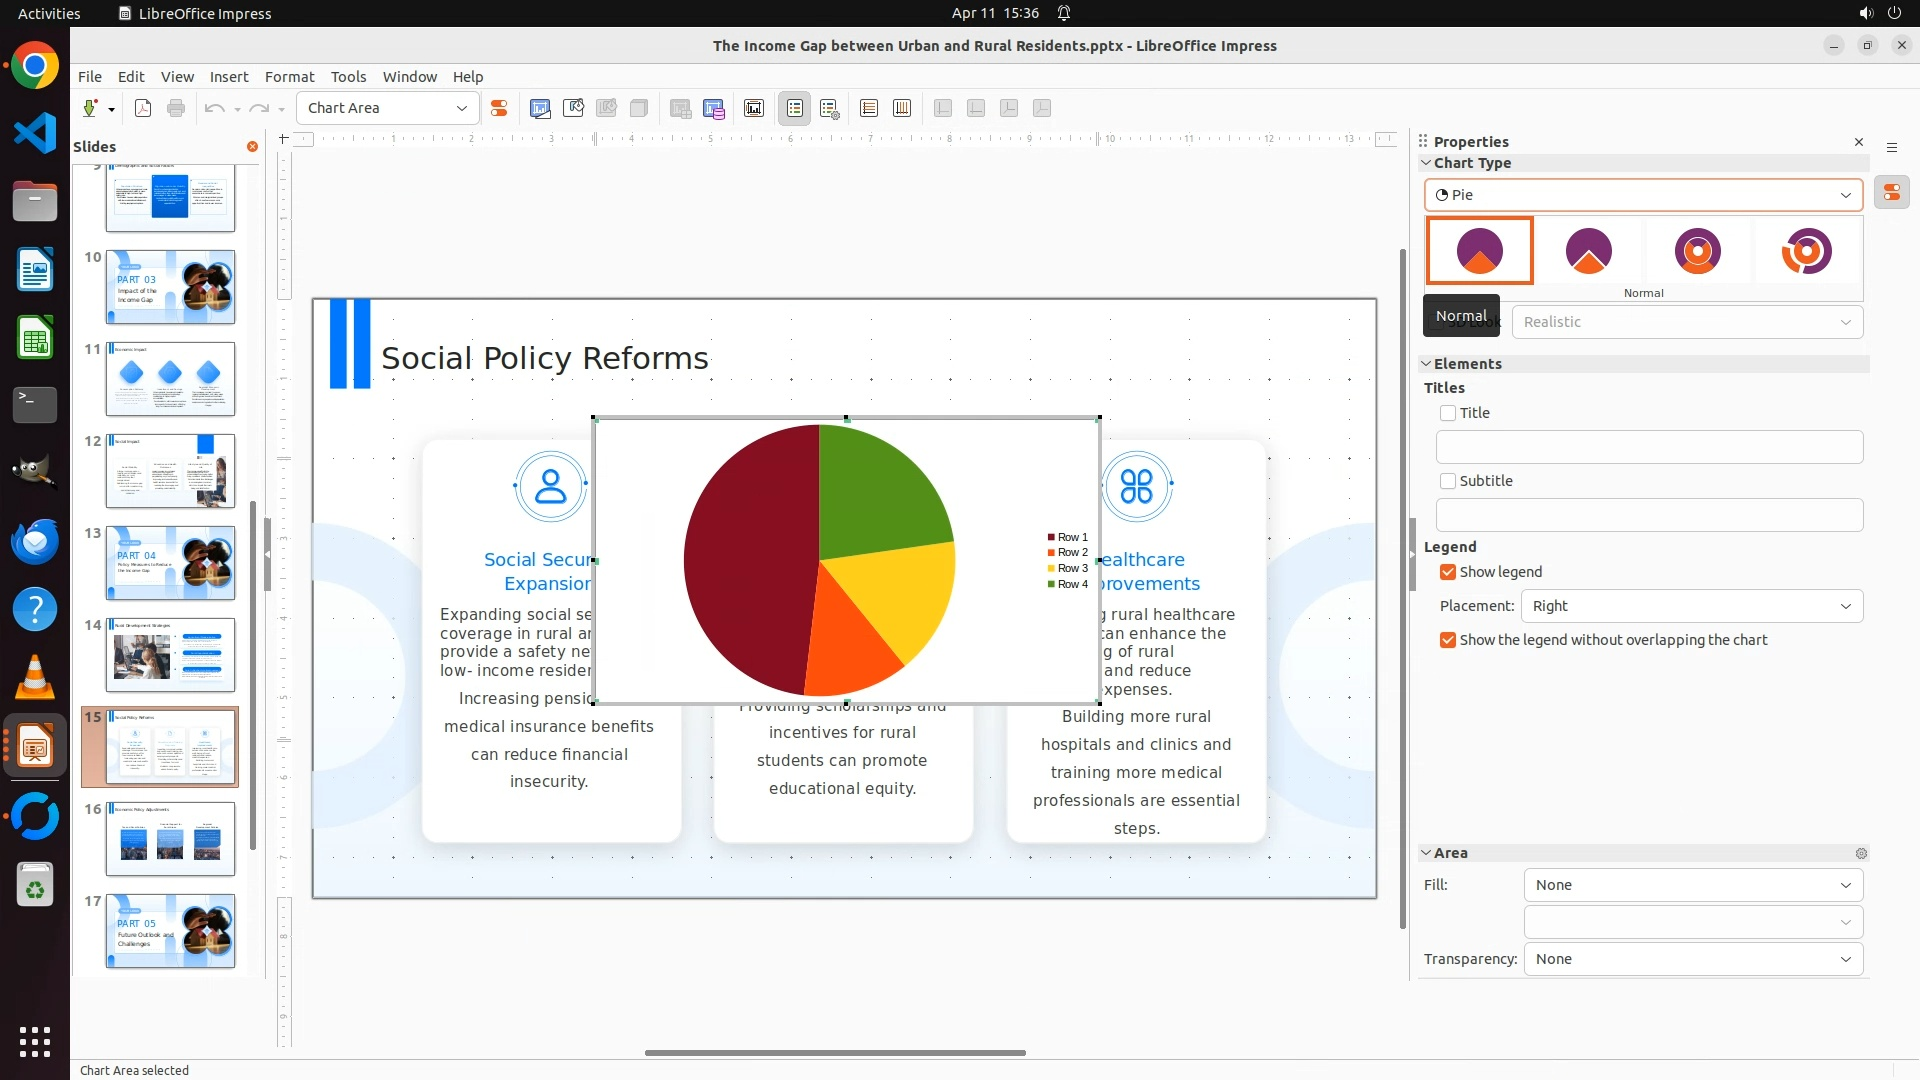The image size is (1920, 1080).
Task: Toggle Horizontal Grids toolbar icon
Action: pos(869,108)
